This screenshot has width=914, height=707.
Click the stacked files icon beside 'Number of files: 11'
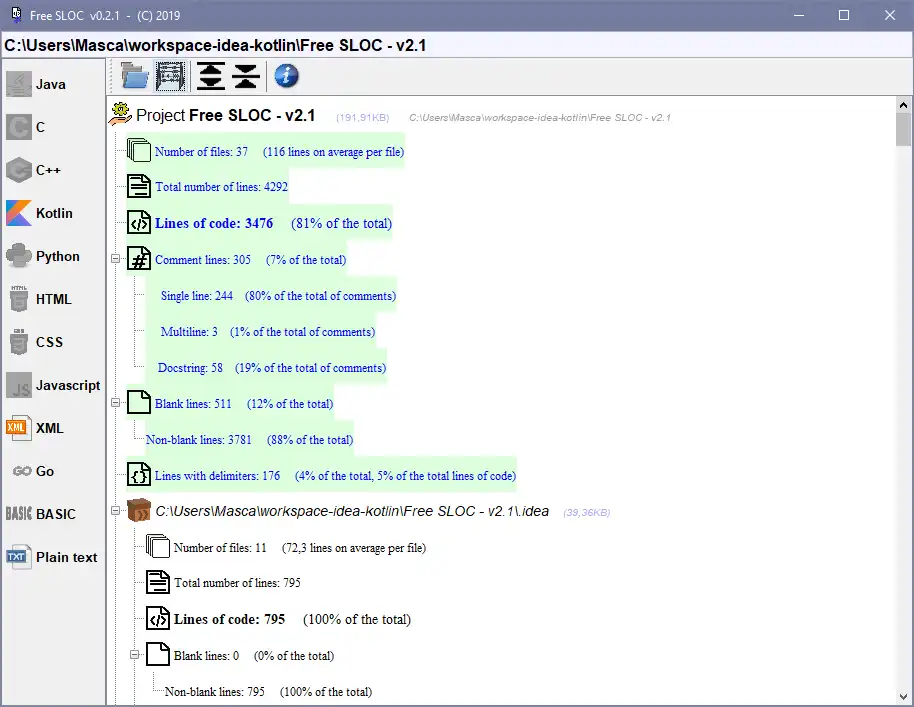pyautogui.click(x=158, y=547)
